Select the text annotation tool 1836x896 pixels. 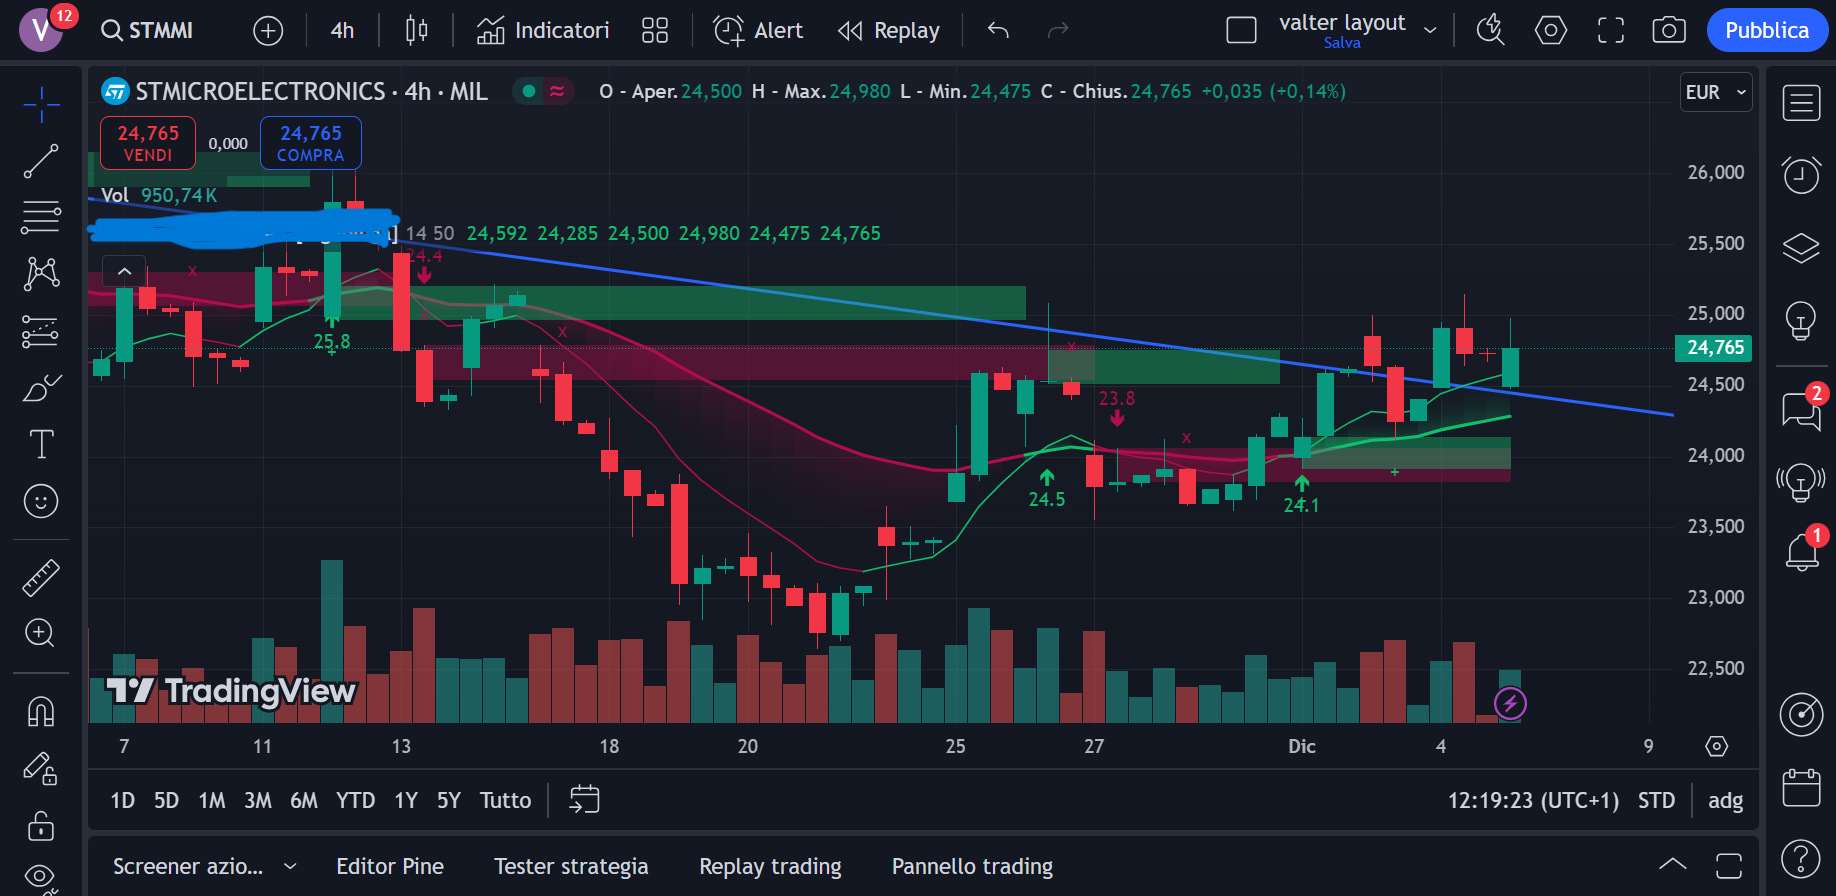(x=41, y=444)
